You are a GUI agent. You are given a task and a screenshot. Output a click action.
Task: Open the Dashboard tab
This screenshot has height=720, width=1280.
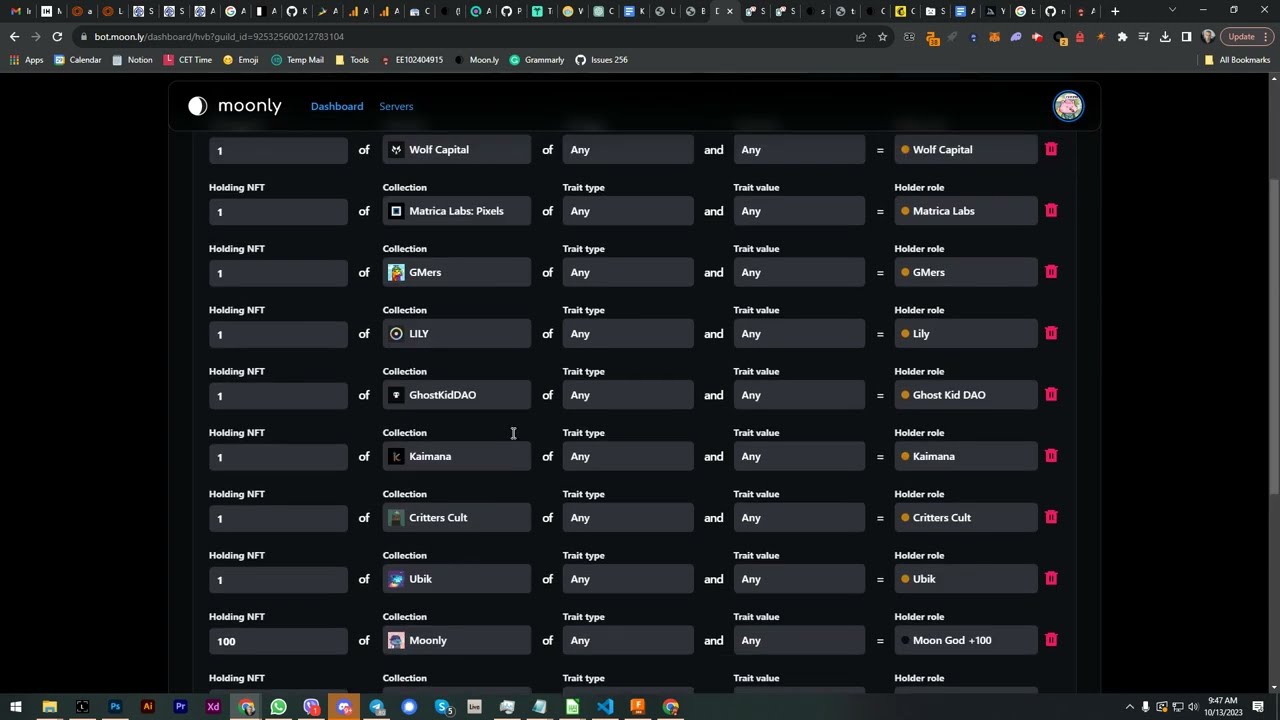click(x=337, y=106)
